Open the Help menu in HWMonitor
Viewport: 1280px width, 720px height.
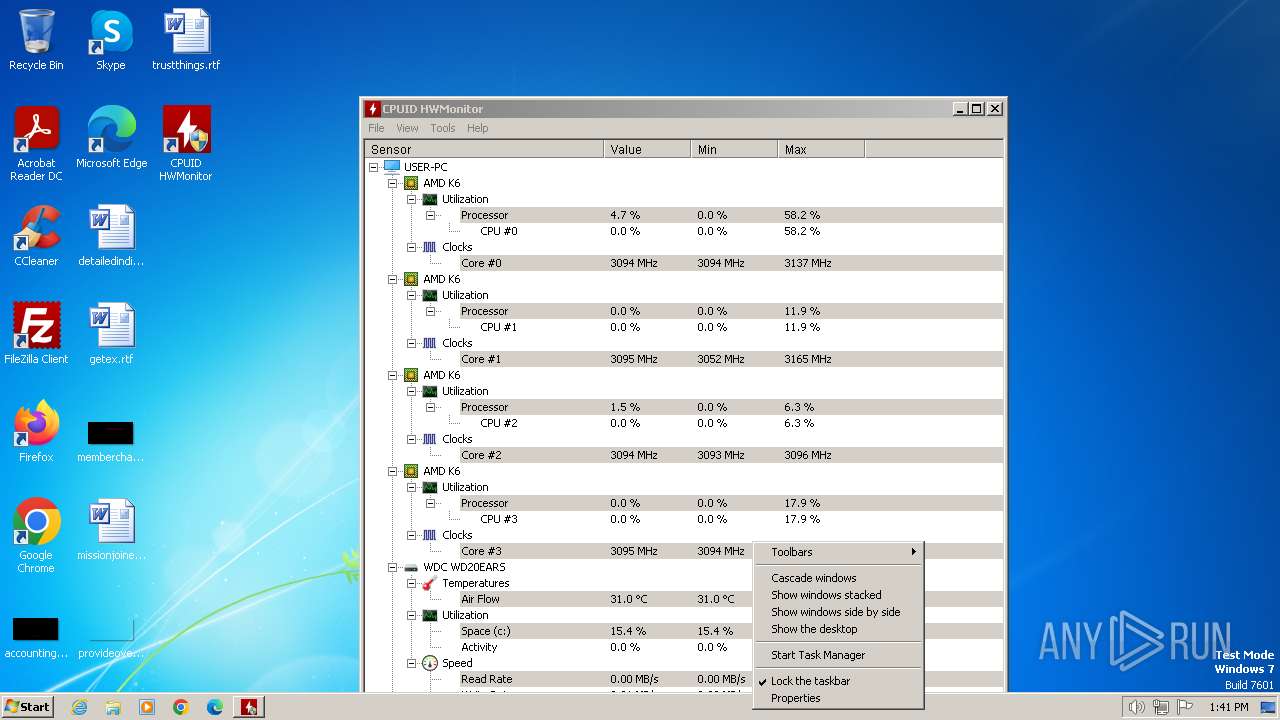pos(478,128)
